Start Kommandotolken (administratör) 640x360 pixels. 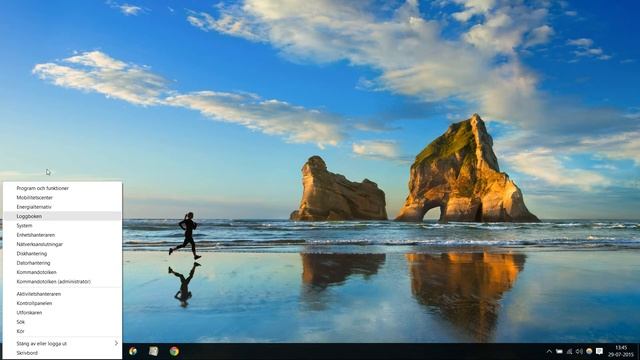[62, 282]
